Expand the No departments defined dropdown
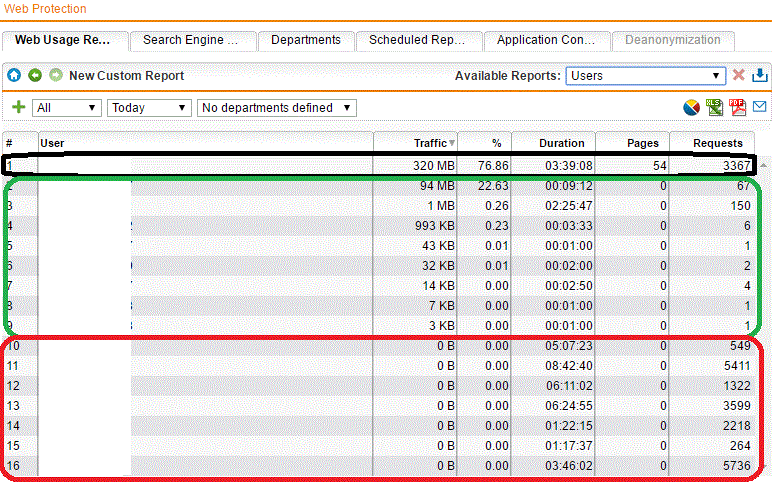Screen dimensions: 772x488 coord(277,108)
